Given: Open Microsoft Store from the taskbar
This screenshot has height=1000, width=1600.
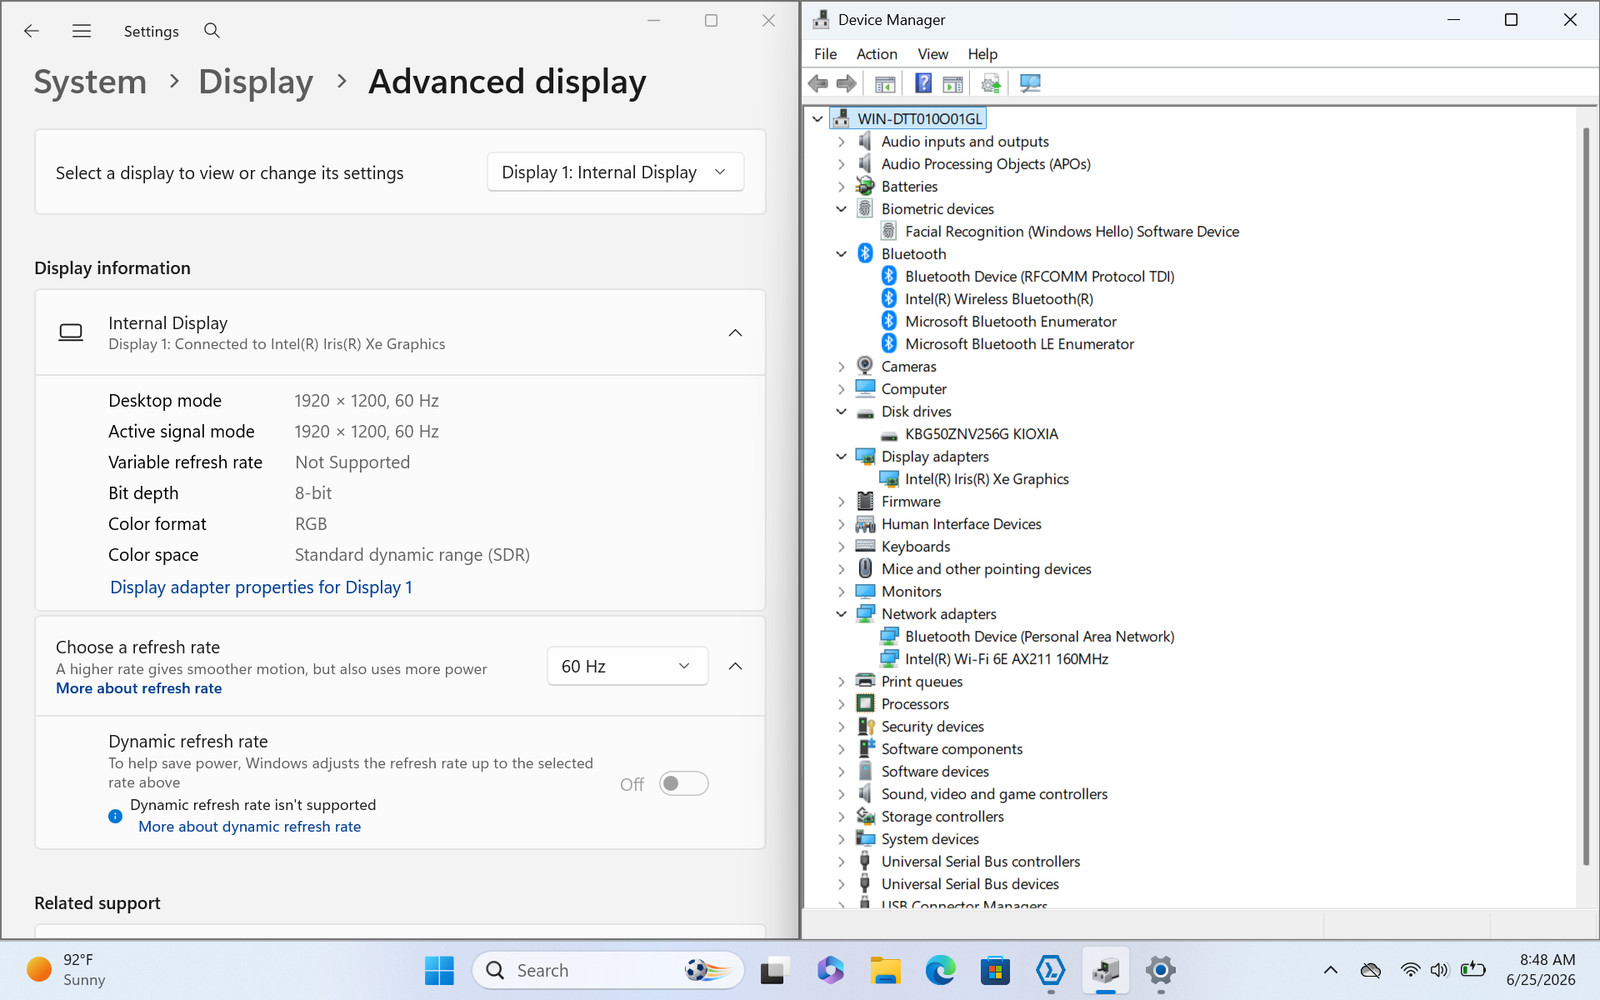Looking at the screenshot, I should tap(995, 970).
